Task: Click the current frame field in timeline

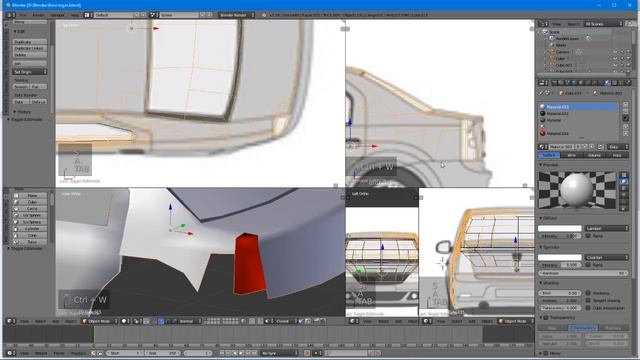Action: (198, 353)
